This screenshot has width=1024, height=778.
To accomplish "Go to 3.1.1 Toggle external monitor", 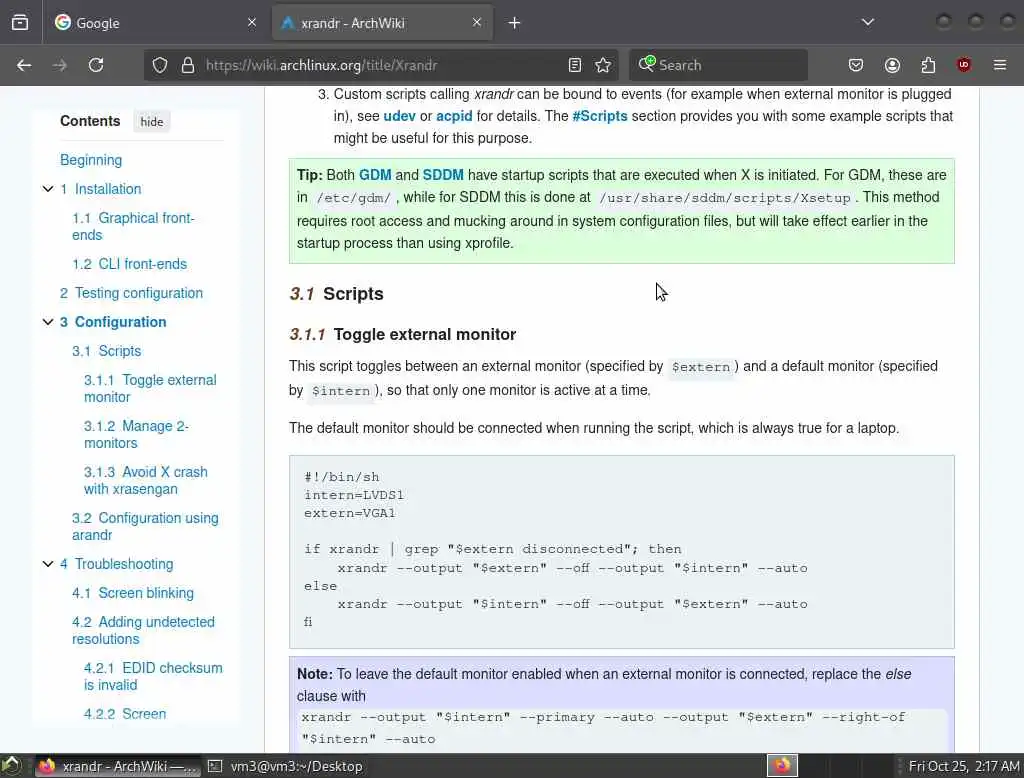I will coord(150,388).
